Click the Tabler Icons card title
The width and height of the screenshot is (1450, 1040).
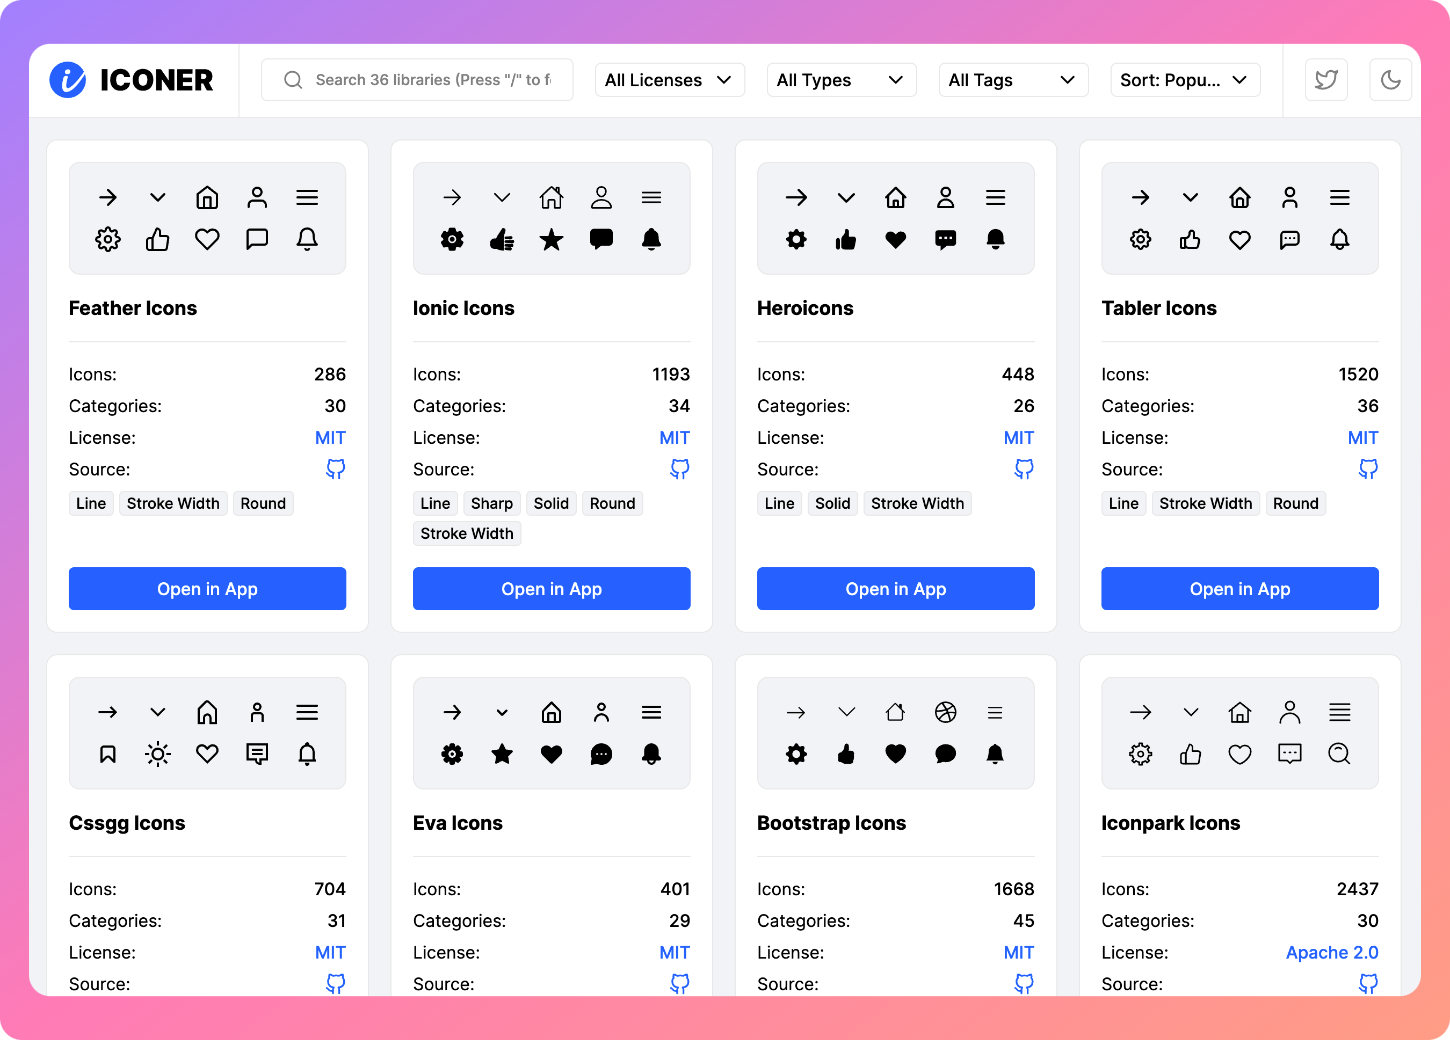(1159, 308)
